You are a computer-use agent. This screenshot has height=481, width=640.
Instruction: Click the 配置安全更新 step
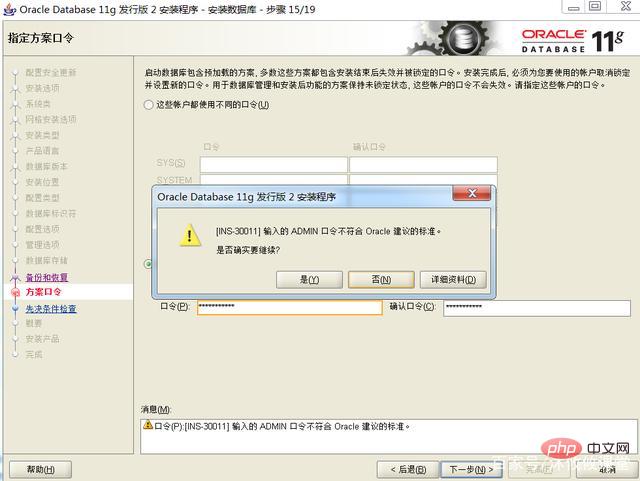(x=51, y=73)
